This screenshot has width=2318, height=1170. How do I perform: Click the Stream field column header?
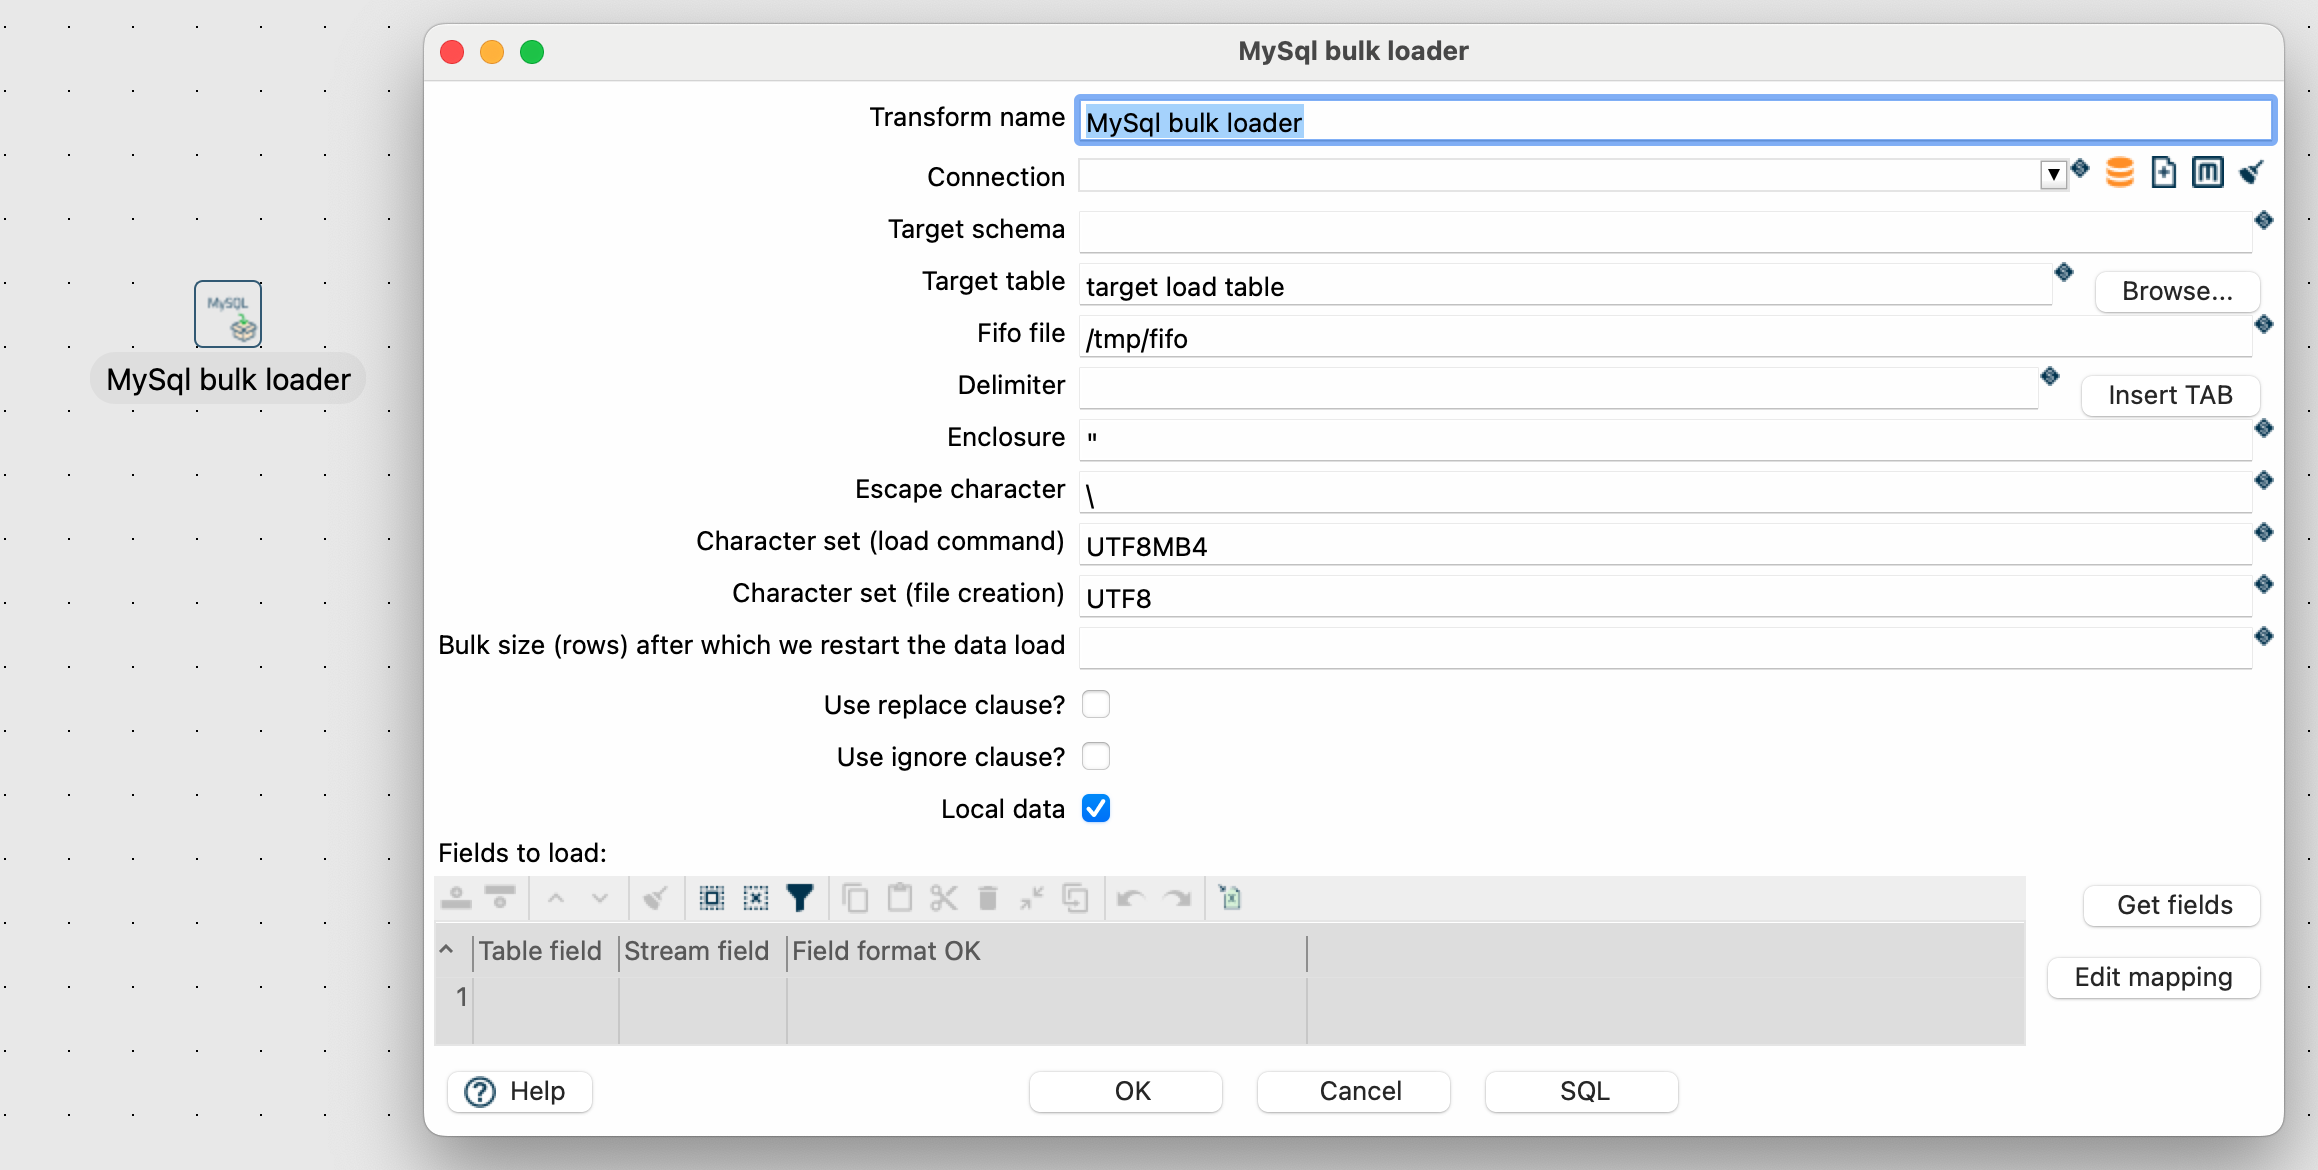tap(697, 951)
